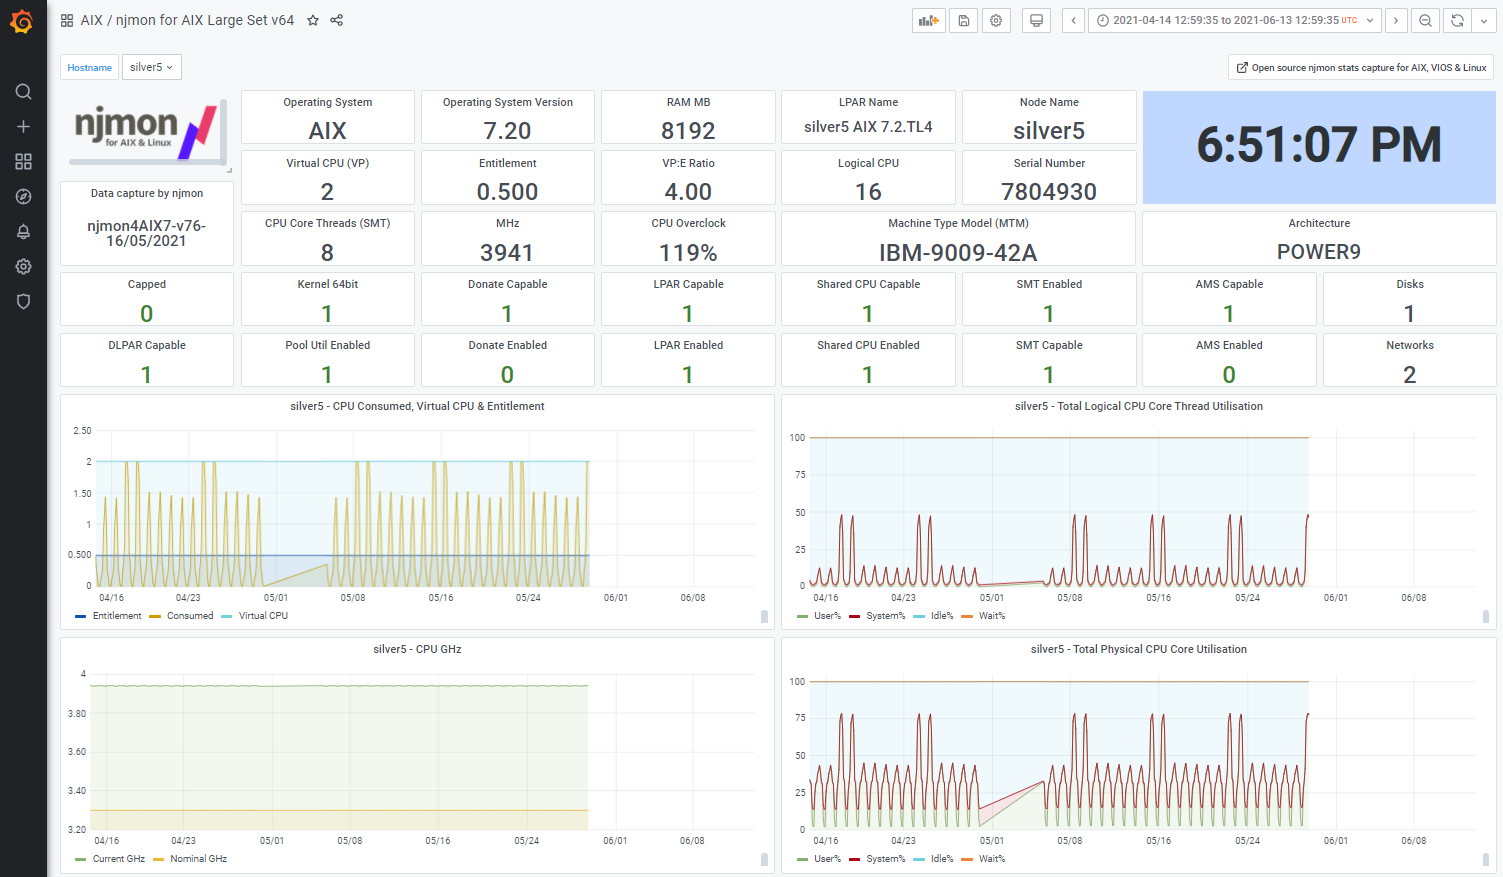Star this dashboard as favorite
The image size is (1503, 877).
click(313, 20)
